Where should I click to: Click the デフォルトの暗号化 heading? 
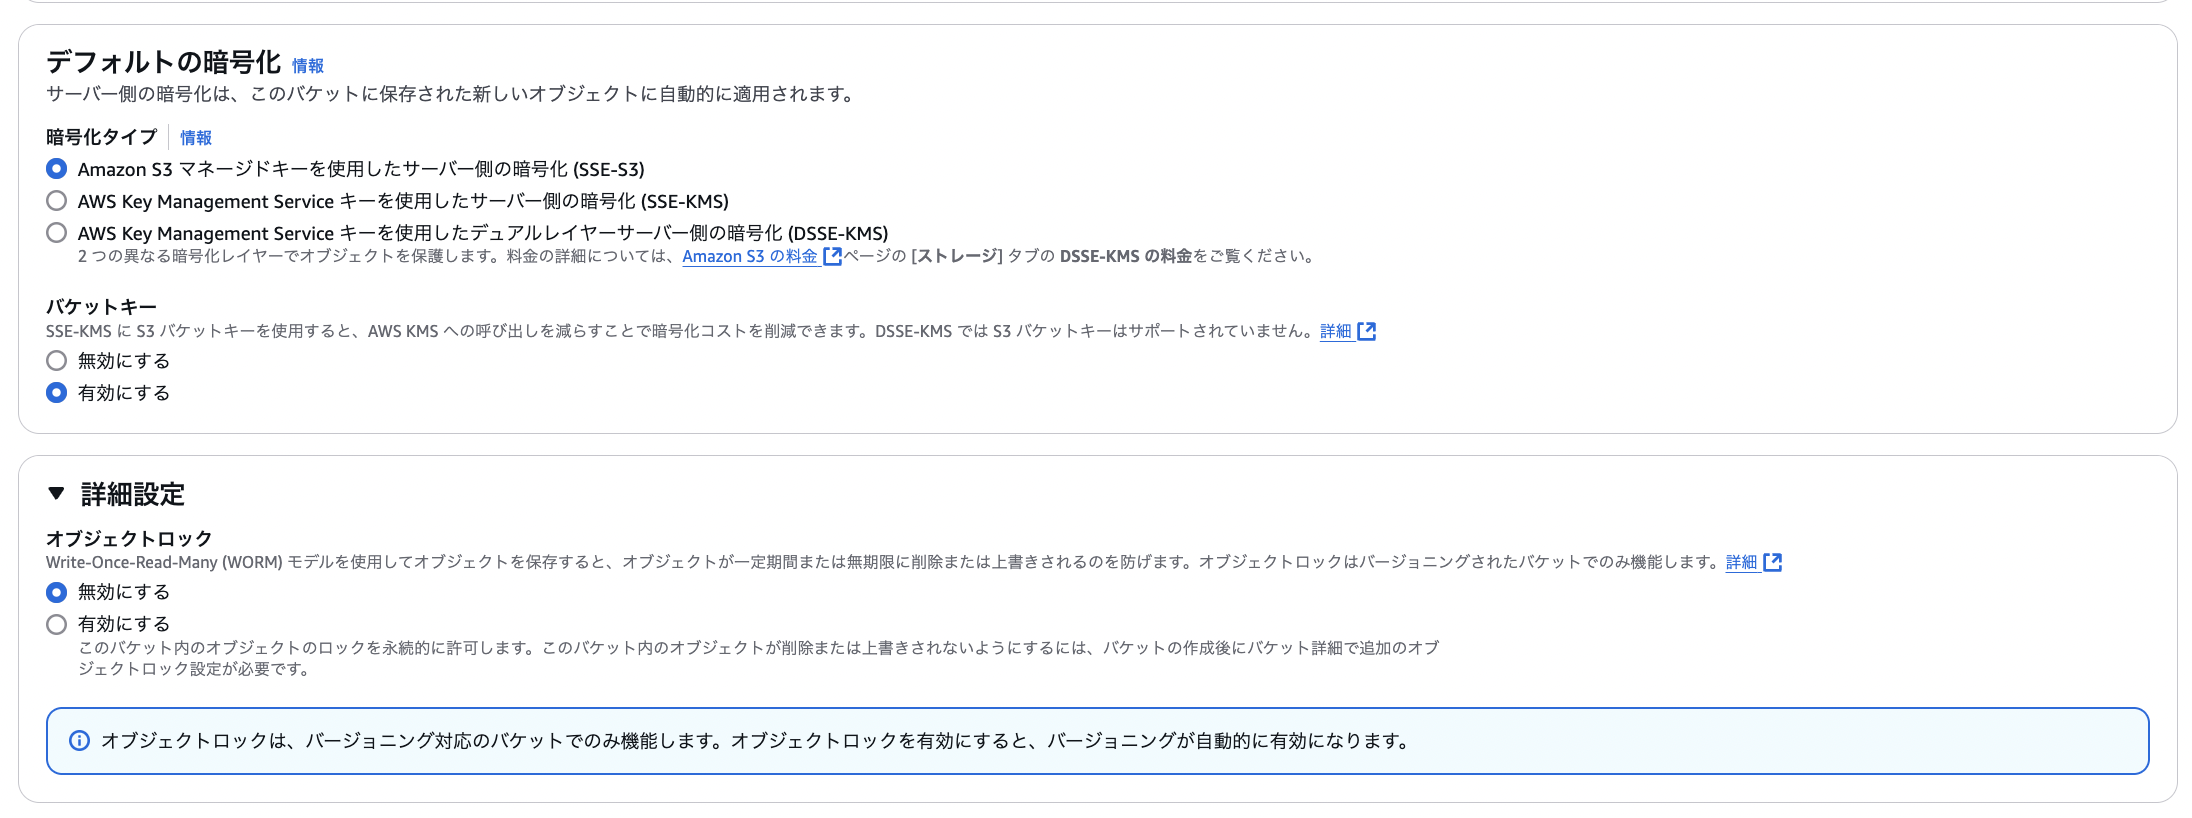(163, 62)
